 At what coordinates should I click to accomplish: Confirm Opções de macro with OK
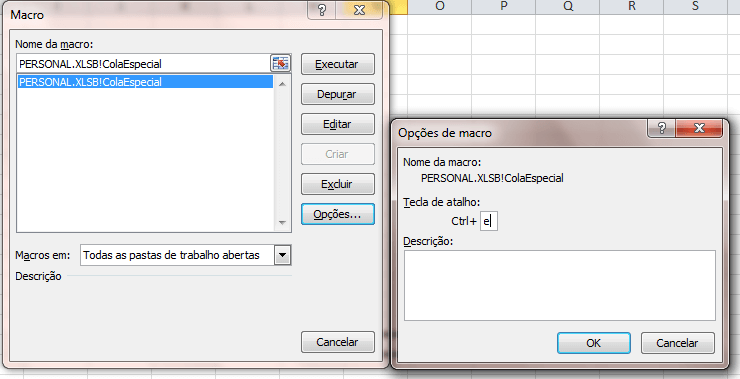pos(594,343)
